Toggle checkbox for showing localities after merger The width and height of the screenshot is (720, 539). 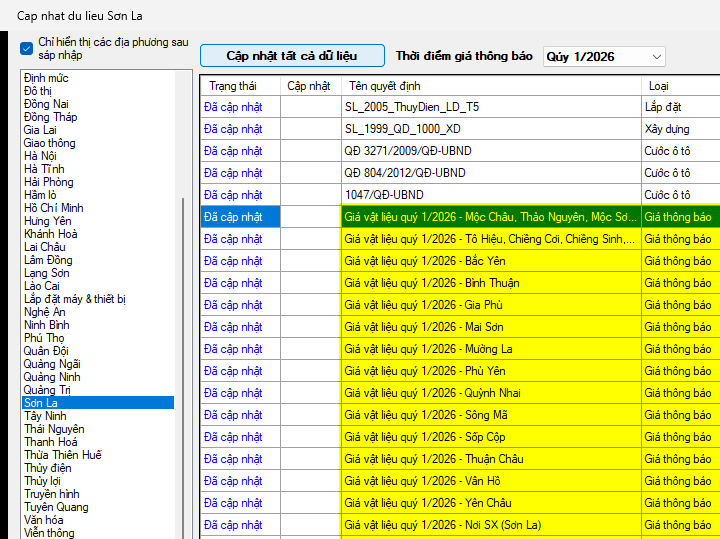(x=27, y=47)
